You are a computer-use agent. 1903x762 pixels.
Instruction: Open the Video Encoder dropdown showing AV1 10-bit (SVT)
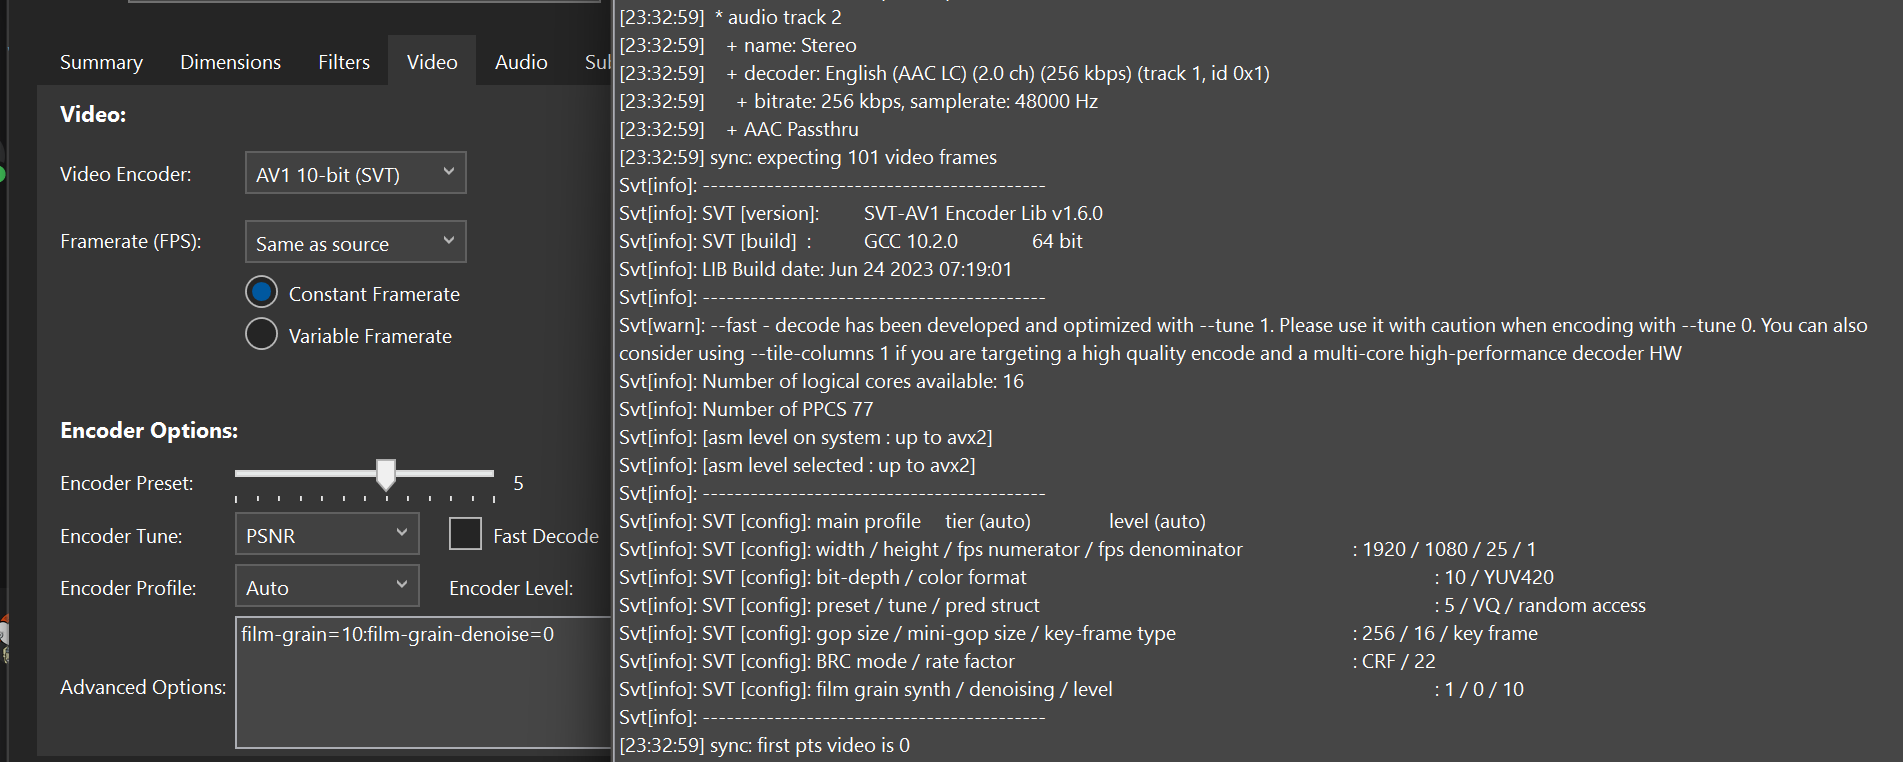(x=354, y=172)
